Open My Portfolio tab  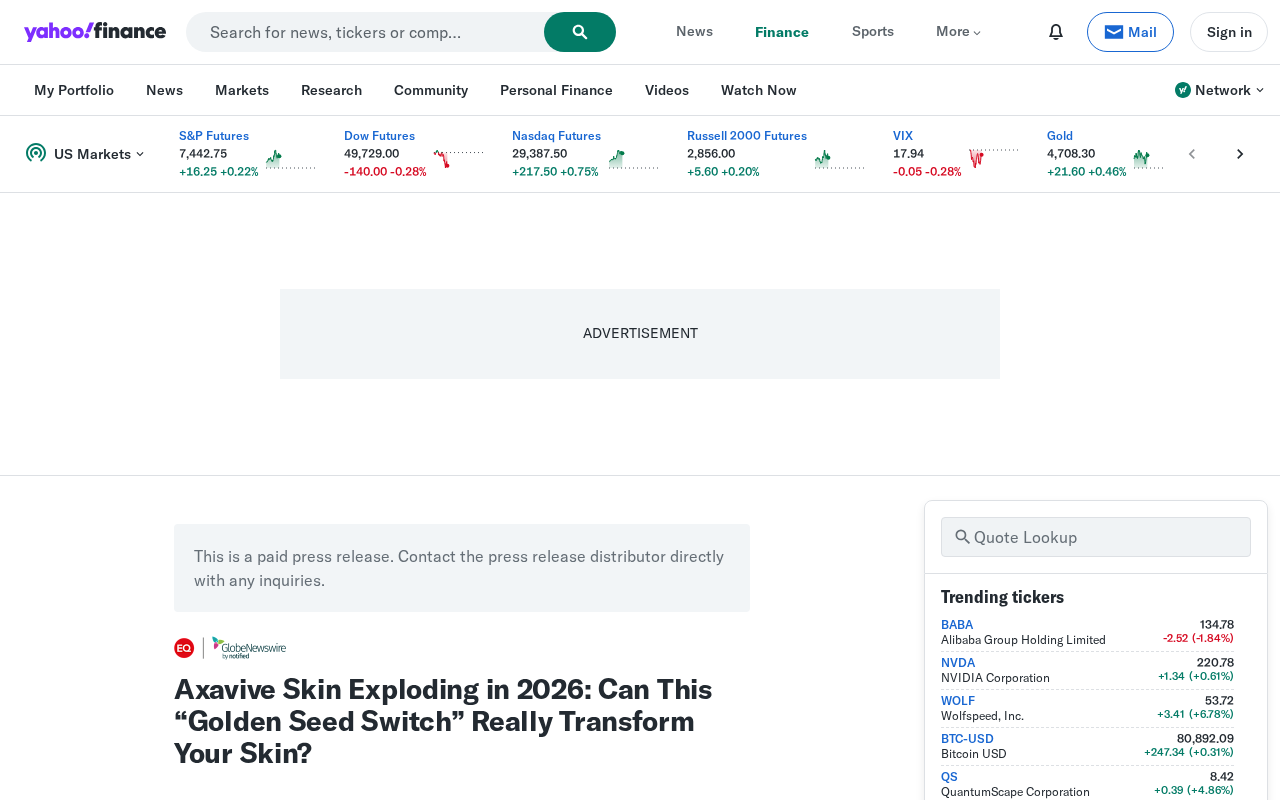(x=74, y=90)
